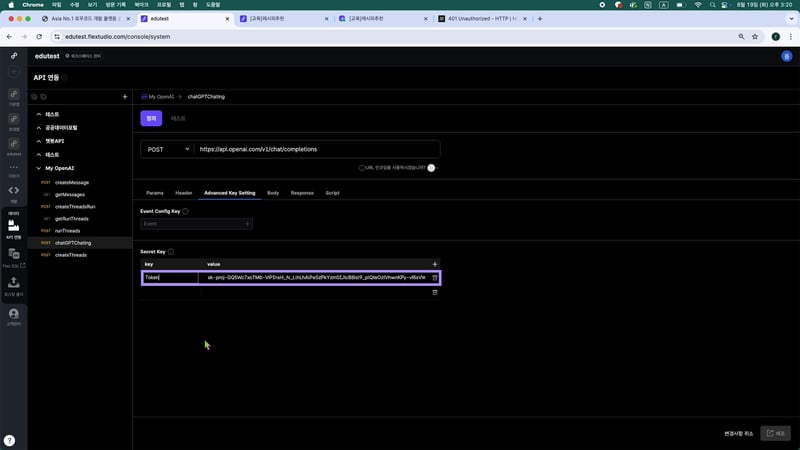Toggle the URL encoding switch
Image resolution: width=800 pixels, height=450 pixels.
[x=431, y=168]
